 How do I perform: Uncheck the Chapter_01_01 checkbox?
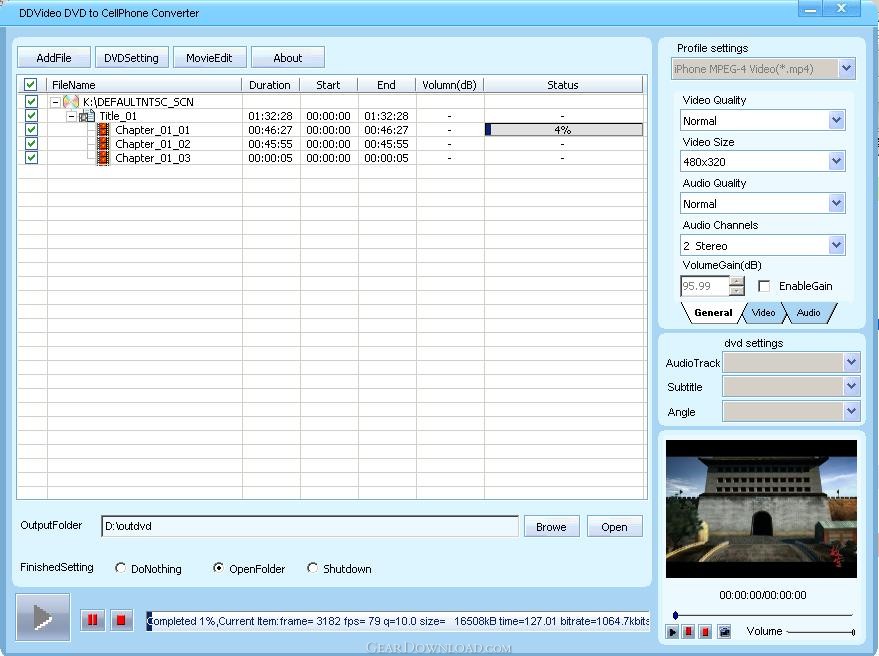[31, 130]
